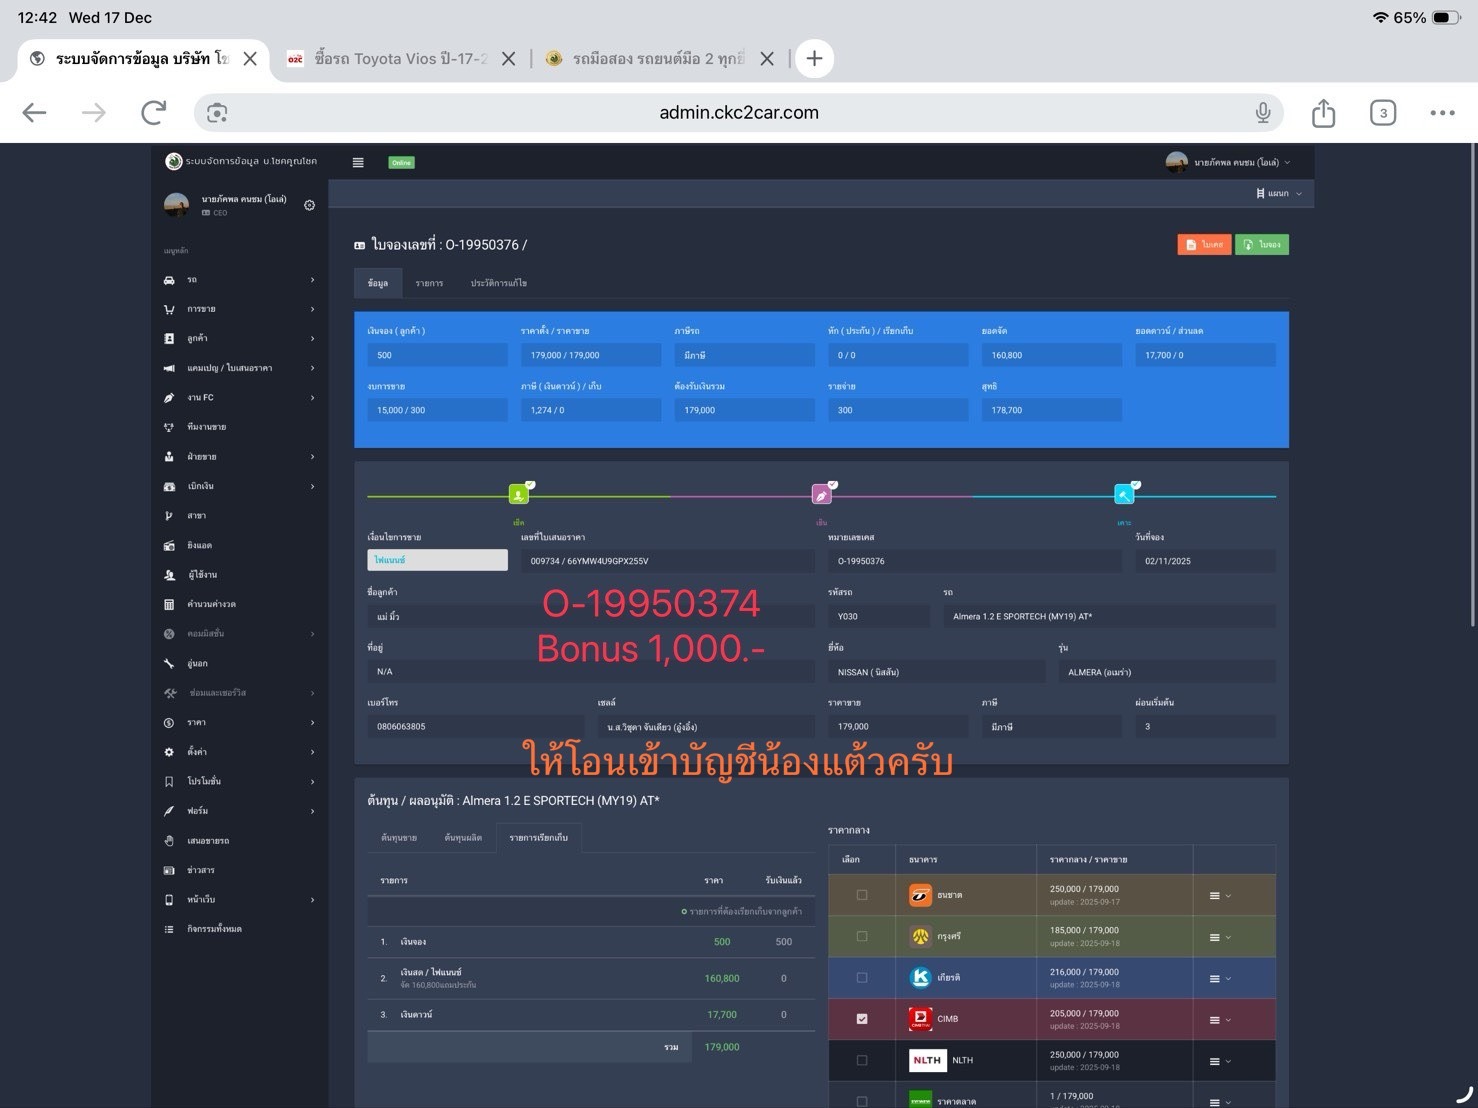This screenshot has height=1108, width=1478.
Task: Click the ธนชาต bank logo
Action: tap(920, 895)
